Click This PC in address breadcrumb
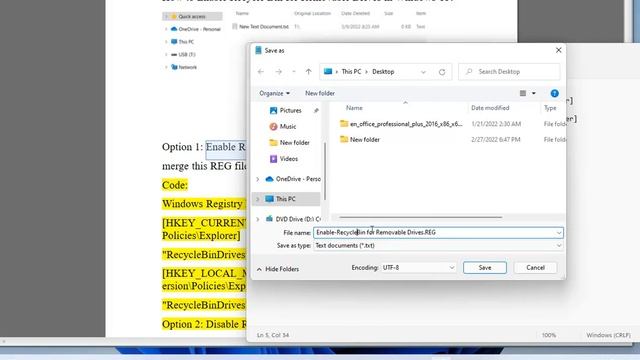Image resolution: width=640 pixels, height=360 pixels. click(351, 72)
